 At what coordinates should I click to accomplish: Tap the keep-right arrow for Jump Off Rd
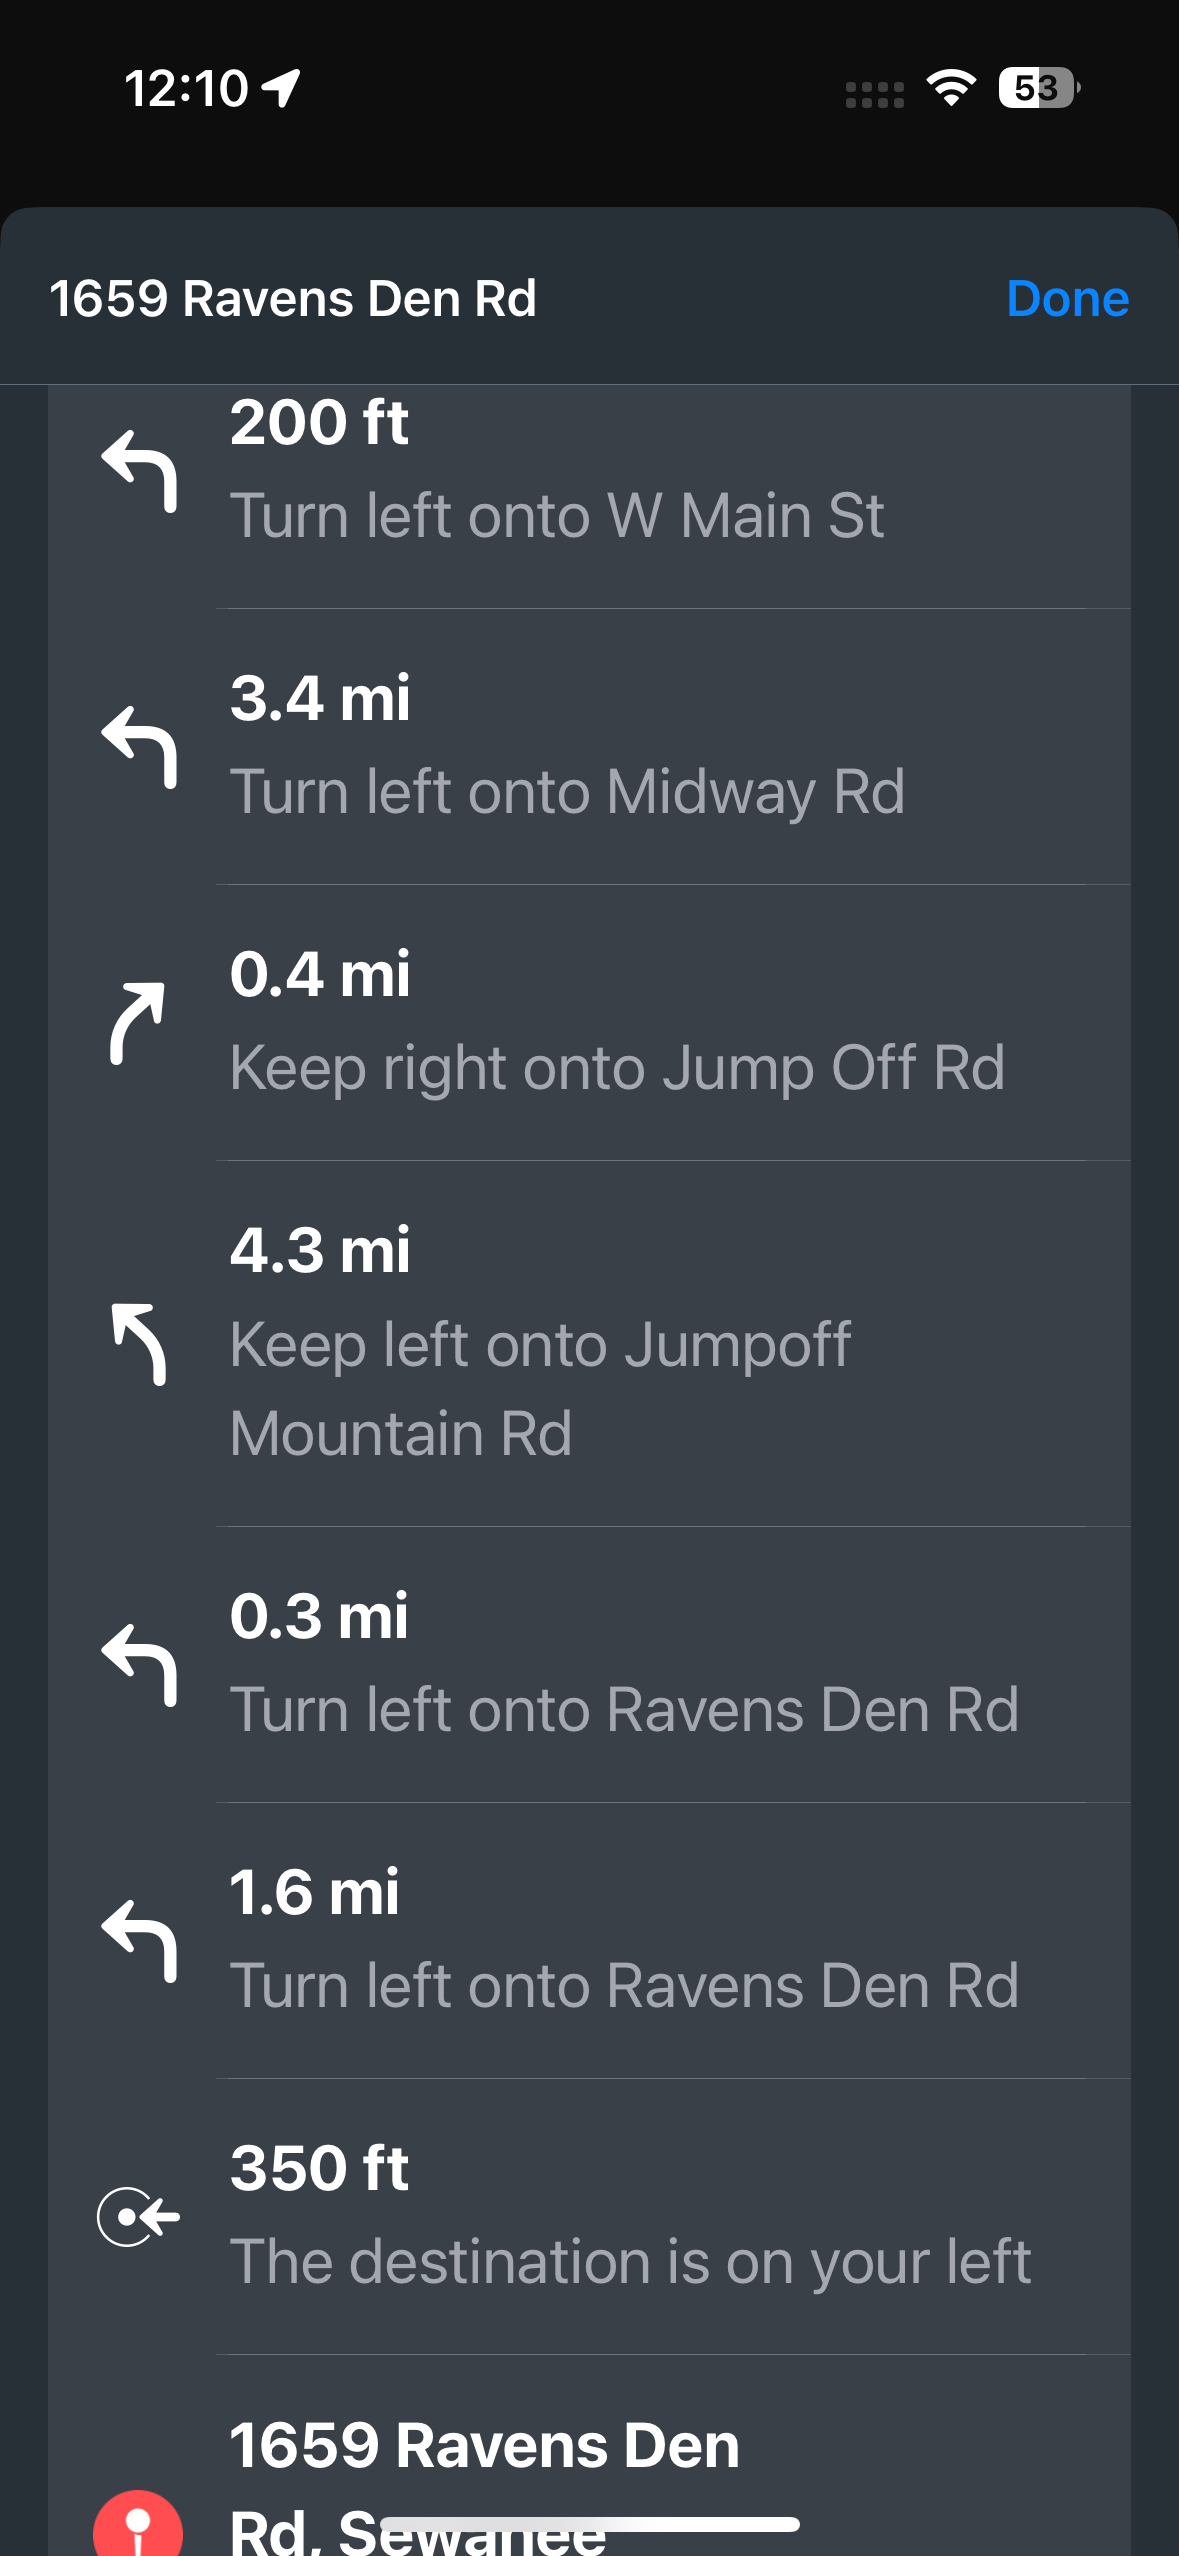coord(137,1022)
